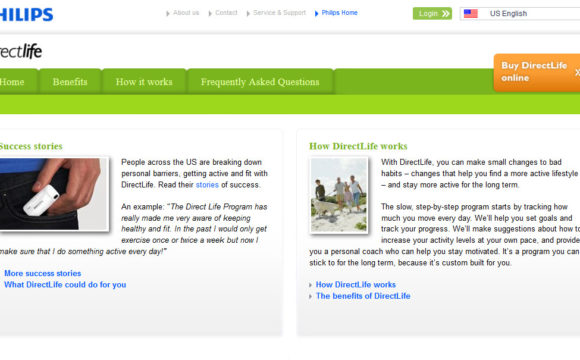Click the family on beach thumbnail
The height and width of the screenshot is (360, 580).
(338, 195)
